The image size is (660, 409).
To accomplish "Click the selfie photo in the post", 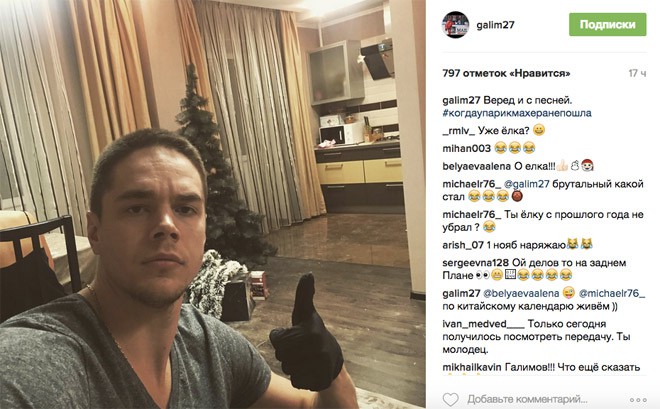I will click(213, 204).
